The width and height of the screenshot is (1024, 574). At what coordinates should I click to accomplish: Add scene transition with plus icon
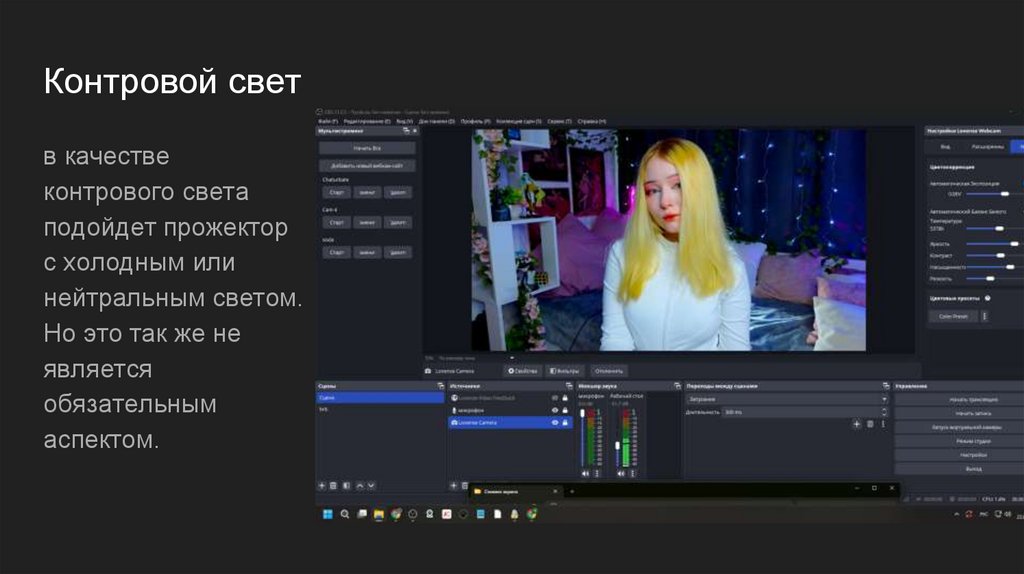[x=856, y=424]
